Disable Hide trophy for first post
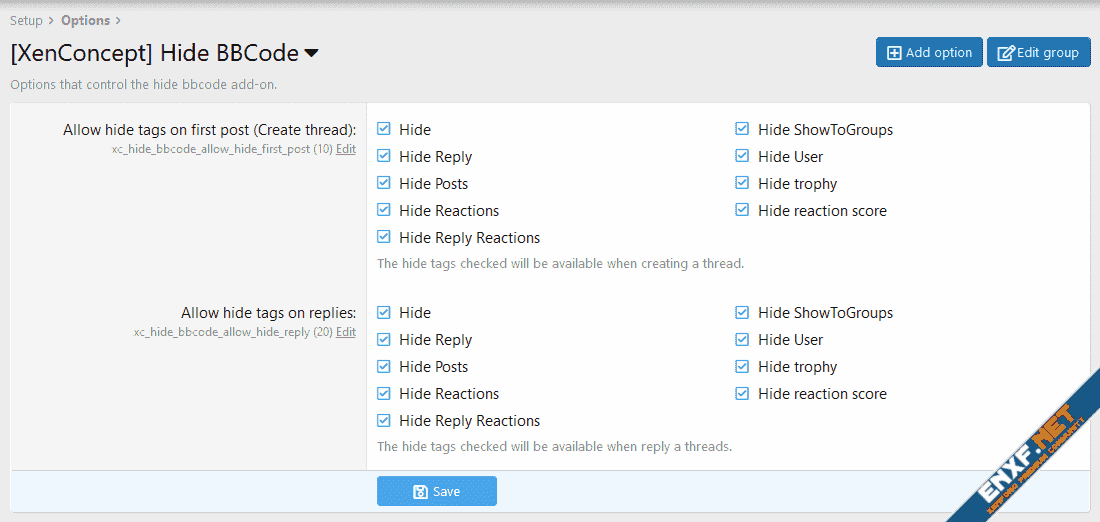The image size is (1100, 522). point(742,183)
